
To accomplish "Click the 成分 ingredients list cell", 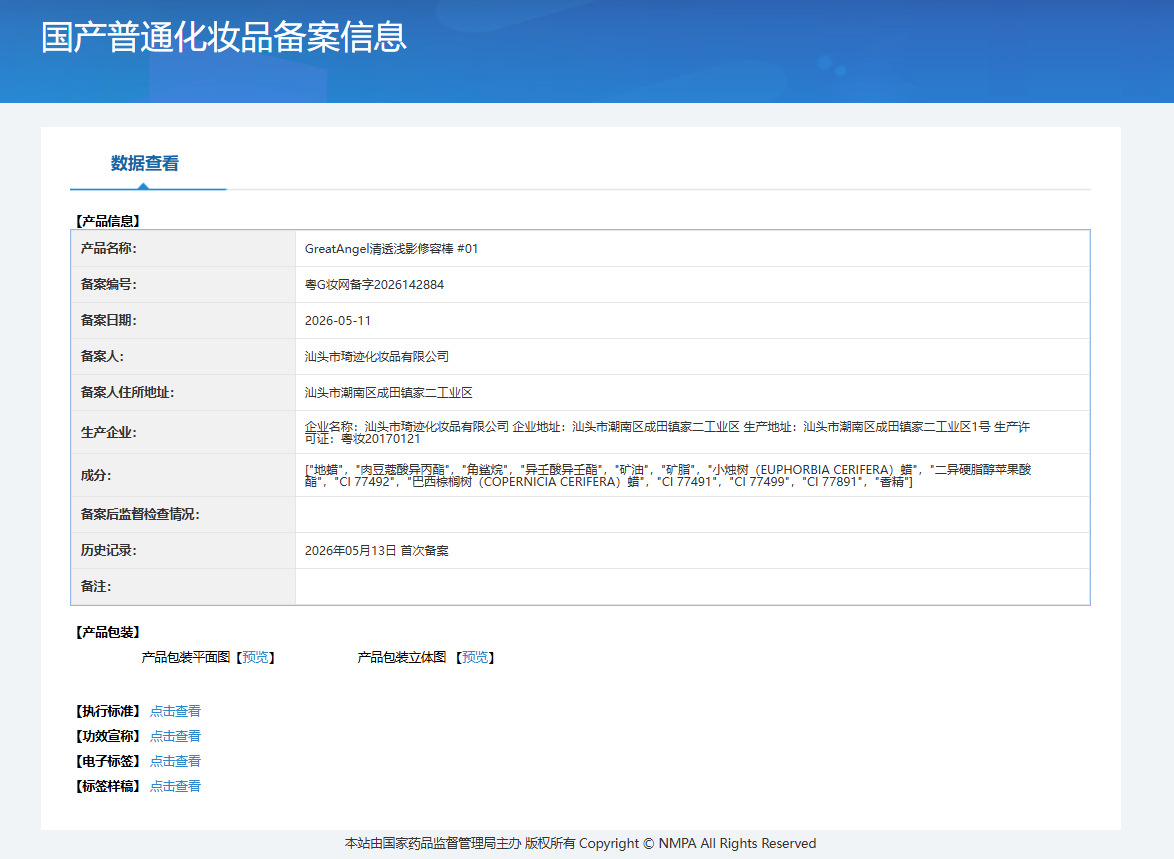I will tap(693, 476).
